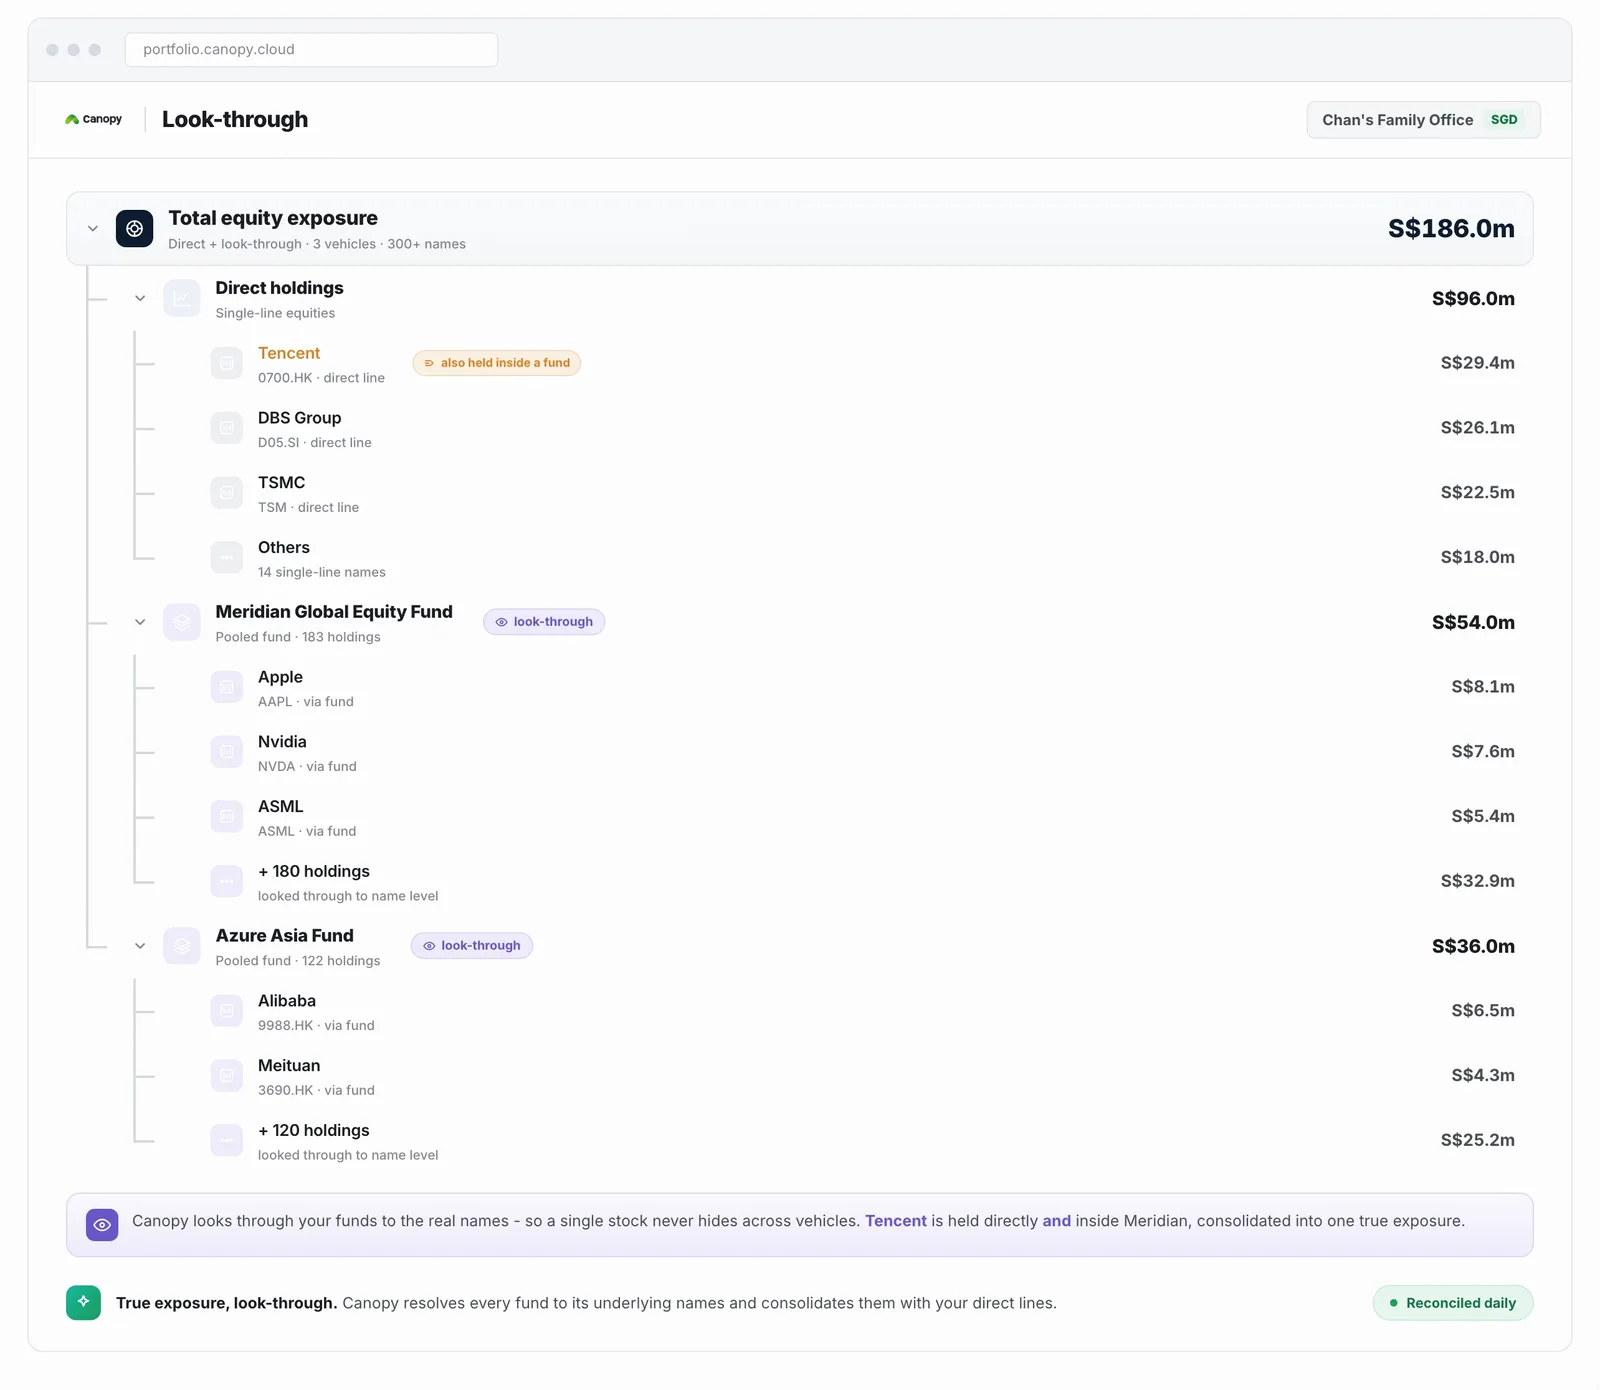Screen dimensions: 1600x1390
Task: Collapse the Azure Asia Fund group
Action: coord(140,946)
